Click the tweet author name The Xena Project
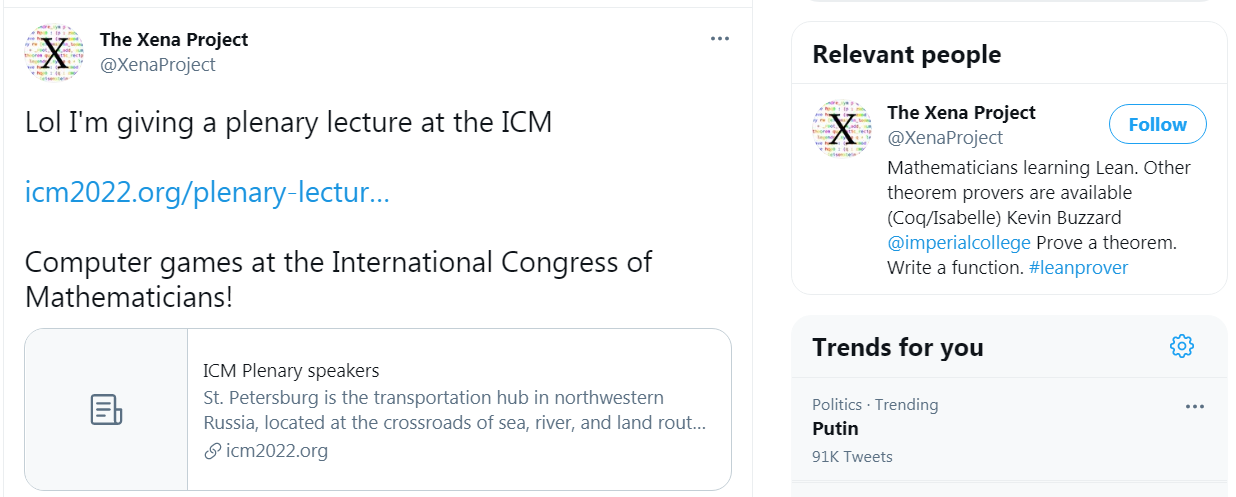 (174, 40)
